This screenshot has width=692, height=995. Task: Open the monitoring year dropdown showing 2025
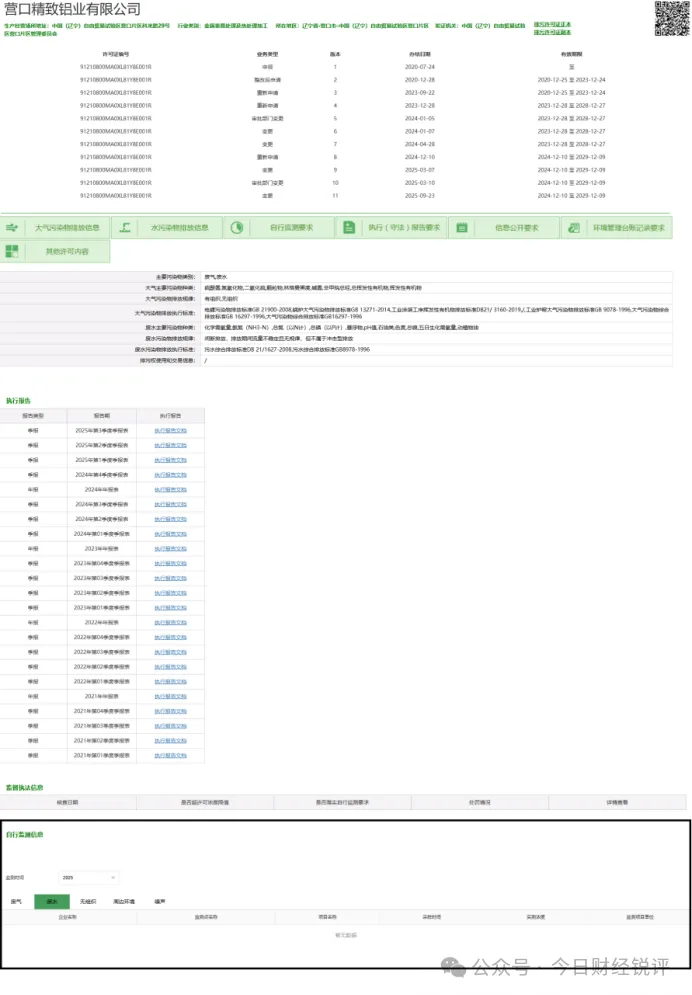coord(89,878)
